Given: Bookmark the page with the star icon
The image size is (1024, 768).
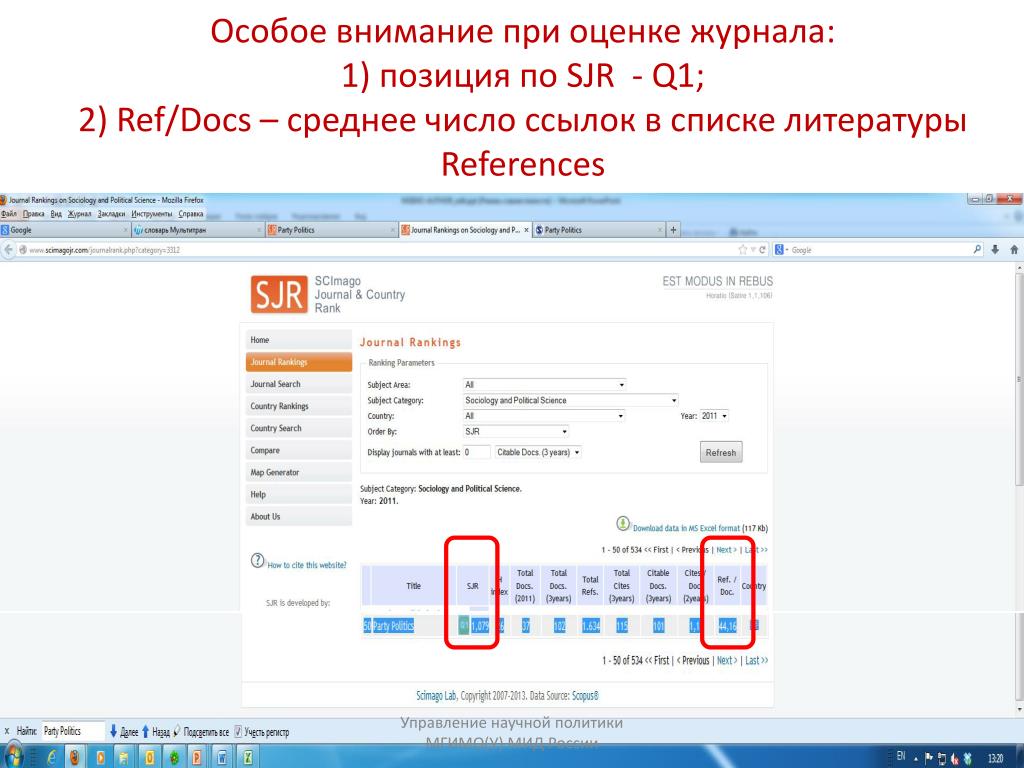Looking at the screenshot, I should pyautogui.click(x=742, y=249).
